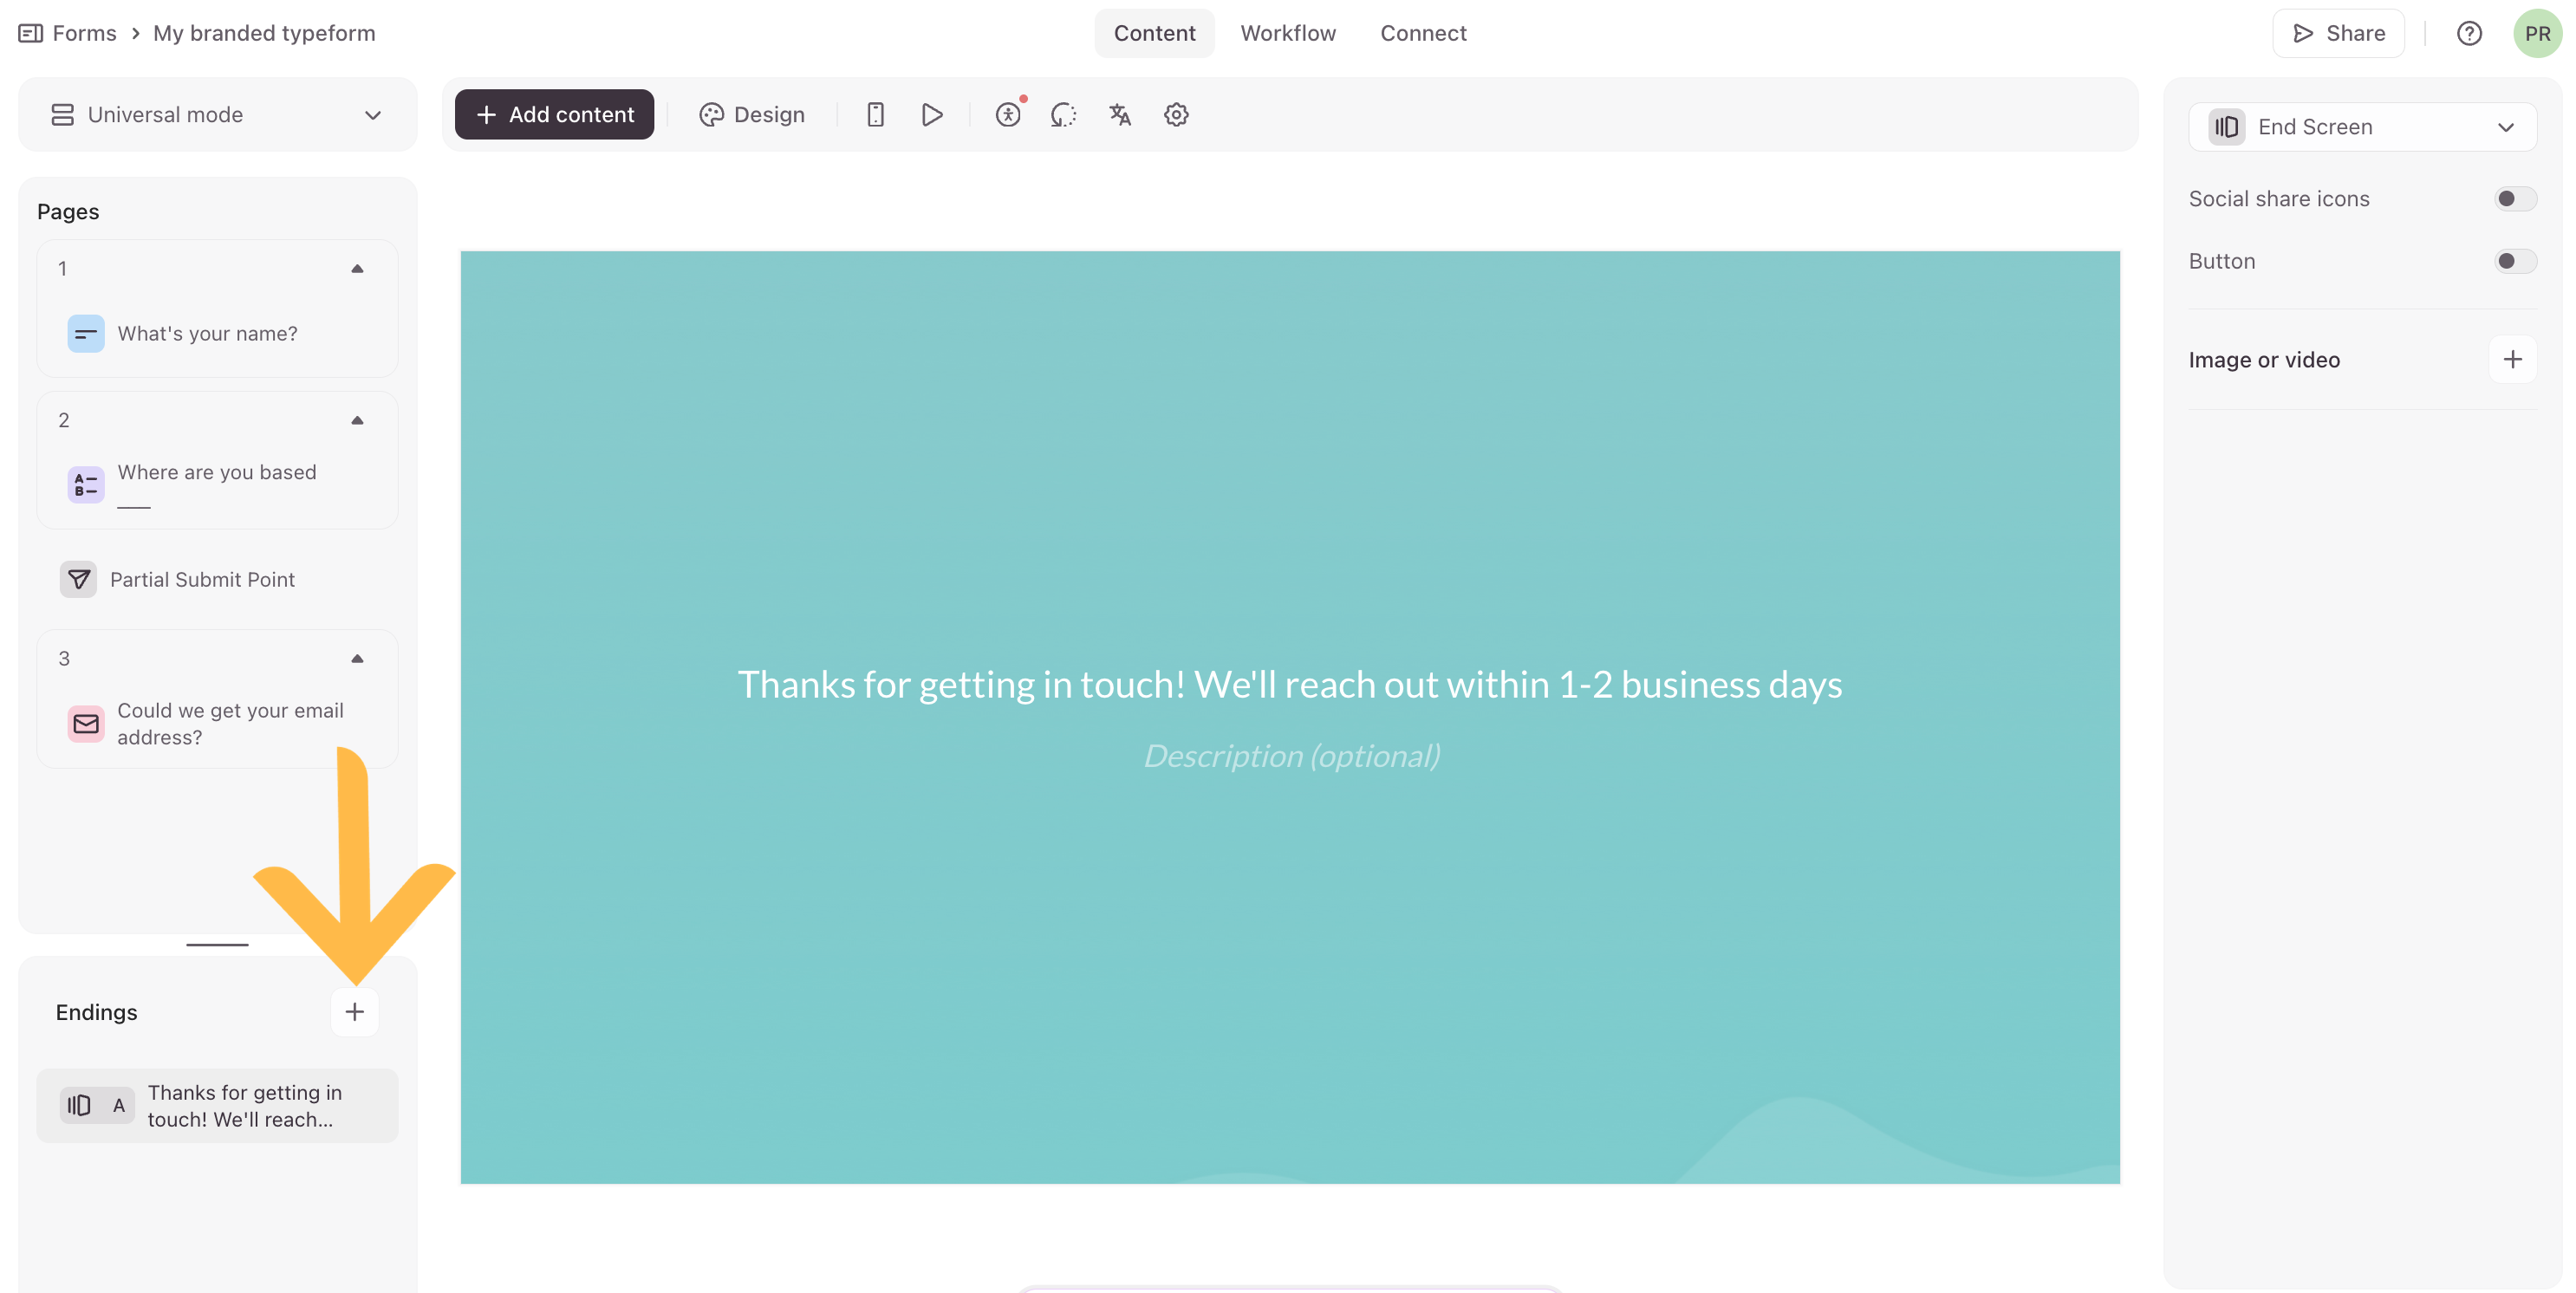Click the Share button
Image resolution: width=2576 pixels, height=1293 pixels.
point(2338,33)
